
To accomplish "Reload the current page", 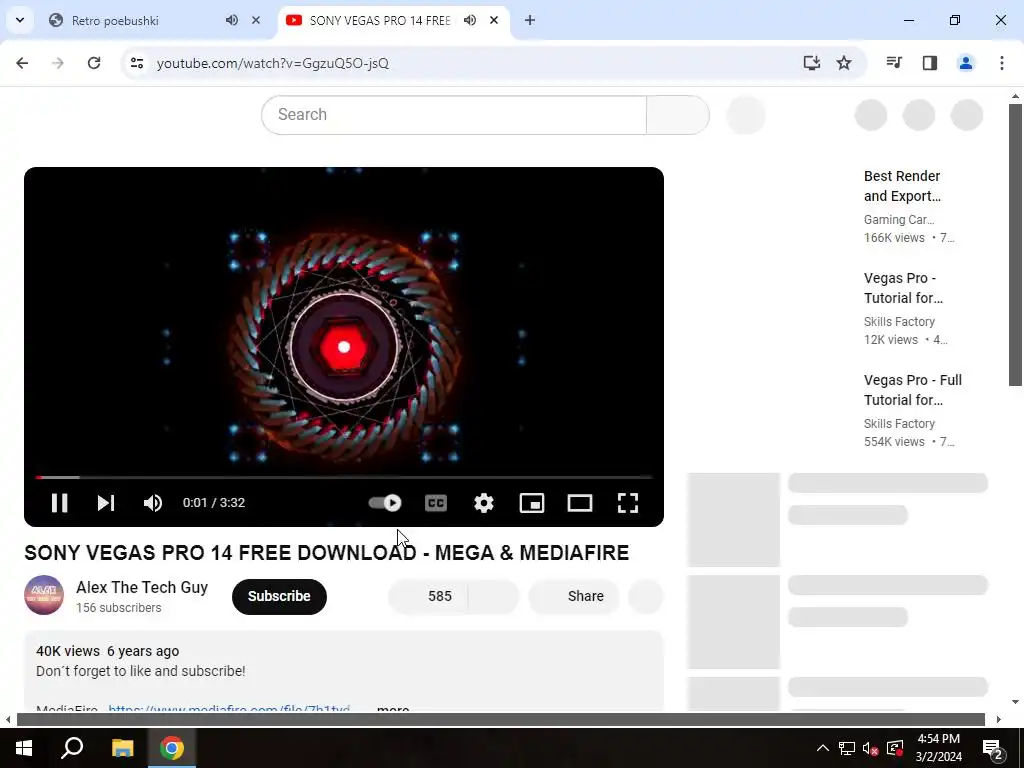I will coord(94,63).
